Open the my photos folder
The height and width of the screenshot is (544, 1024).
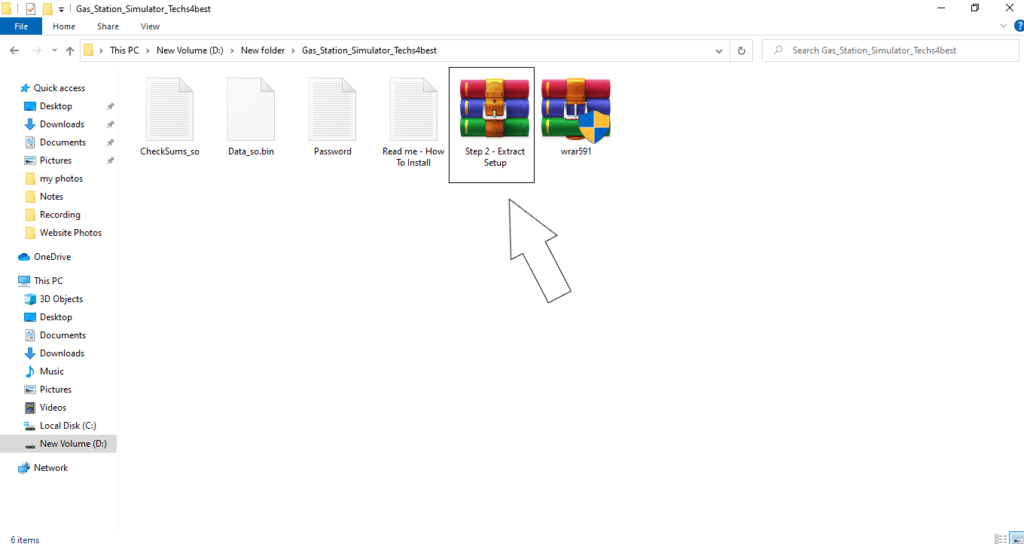click(x=61, y=178)
